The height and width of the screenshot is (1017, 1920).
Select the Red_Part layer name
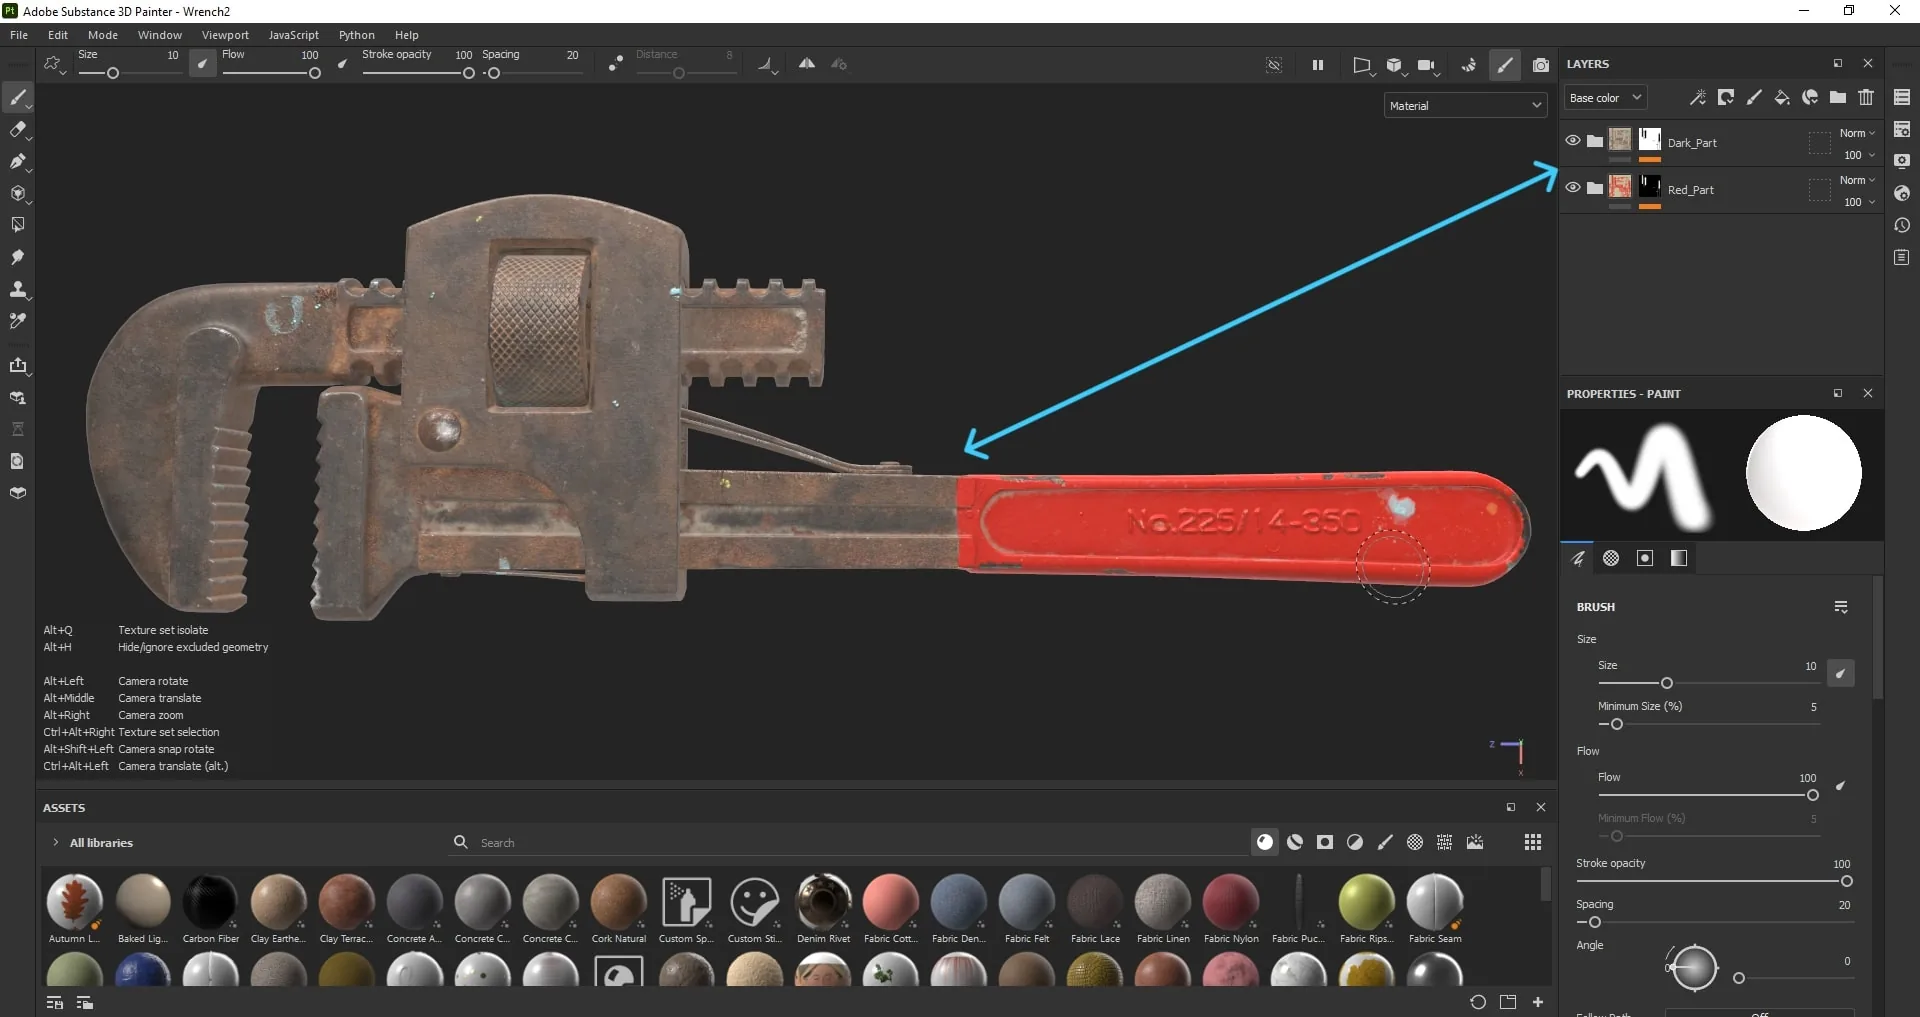click(1690, 190)
